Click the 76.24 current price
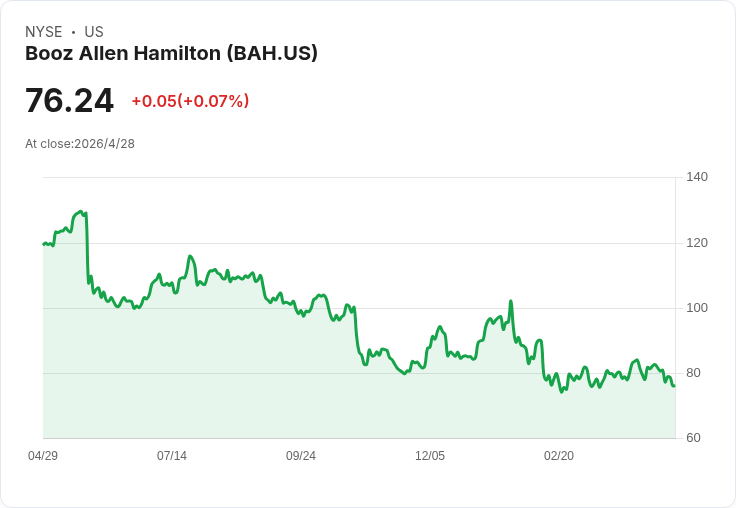 pyautogui.click(x=69, y=100)
